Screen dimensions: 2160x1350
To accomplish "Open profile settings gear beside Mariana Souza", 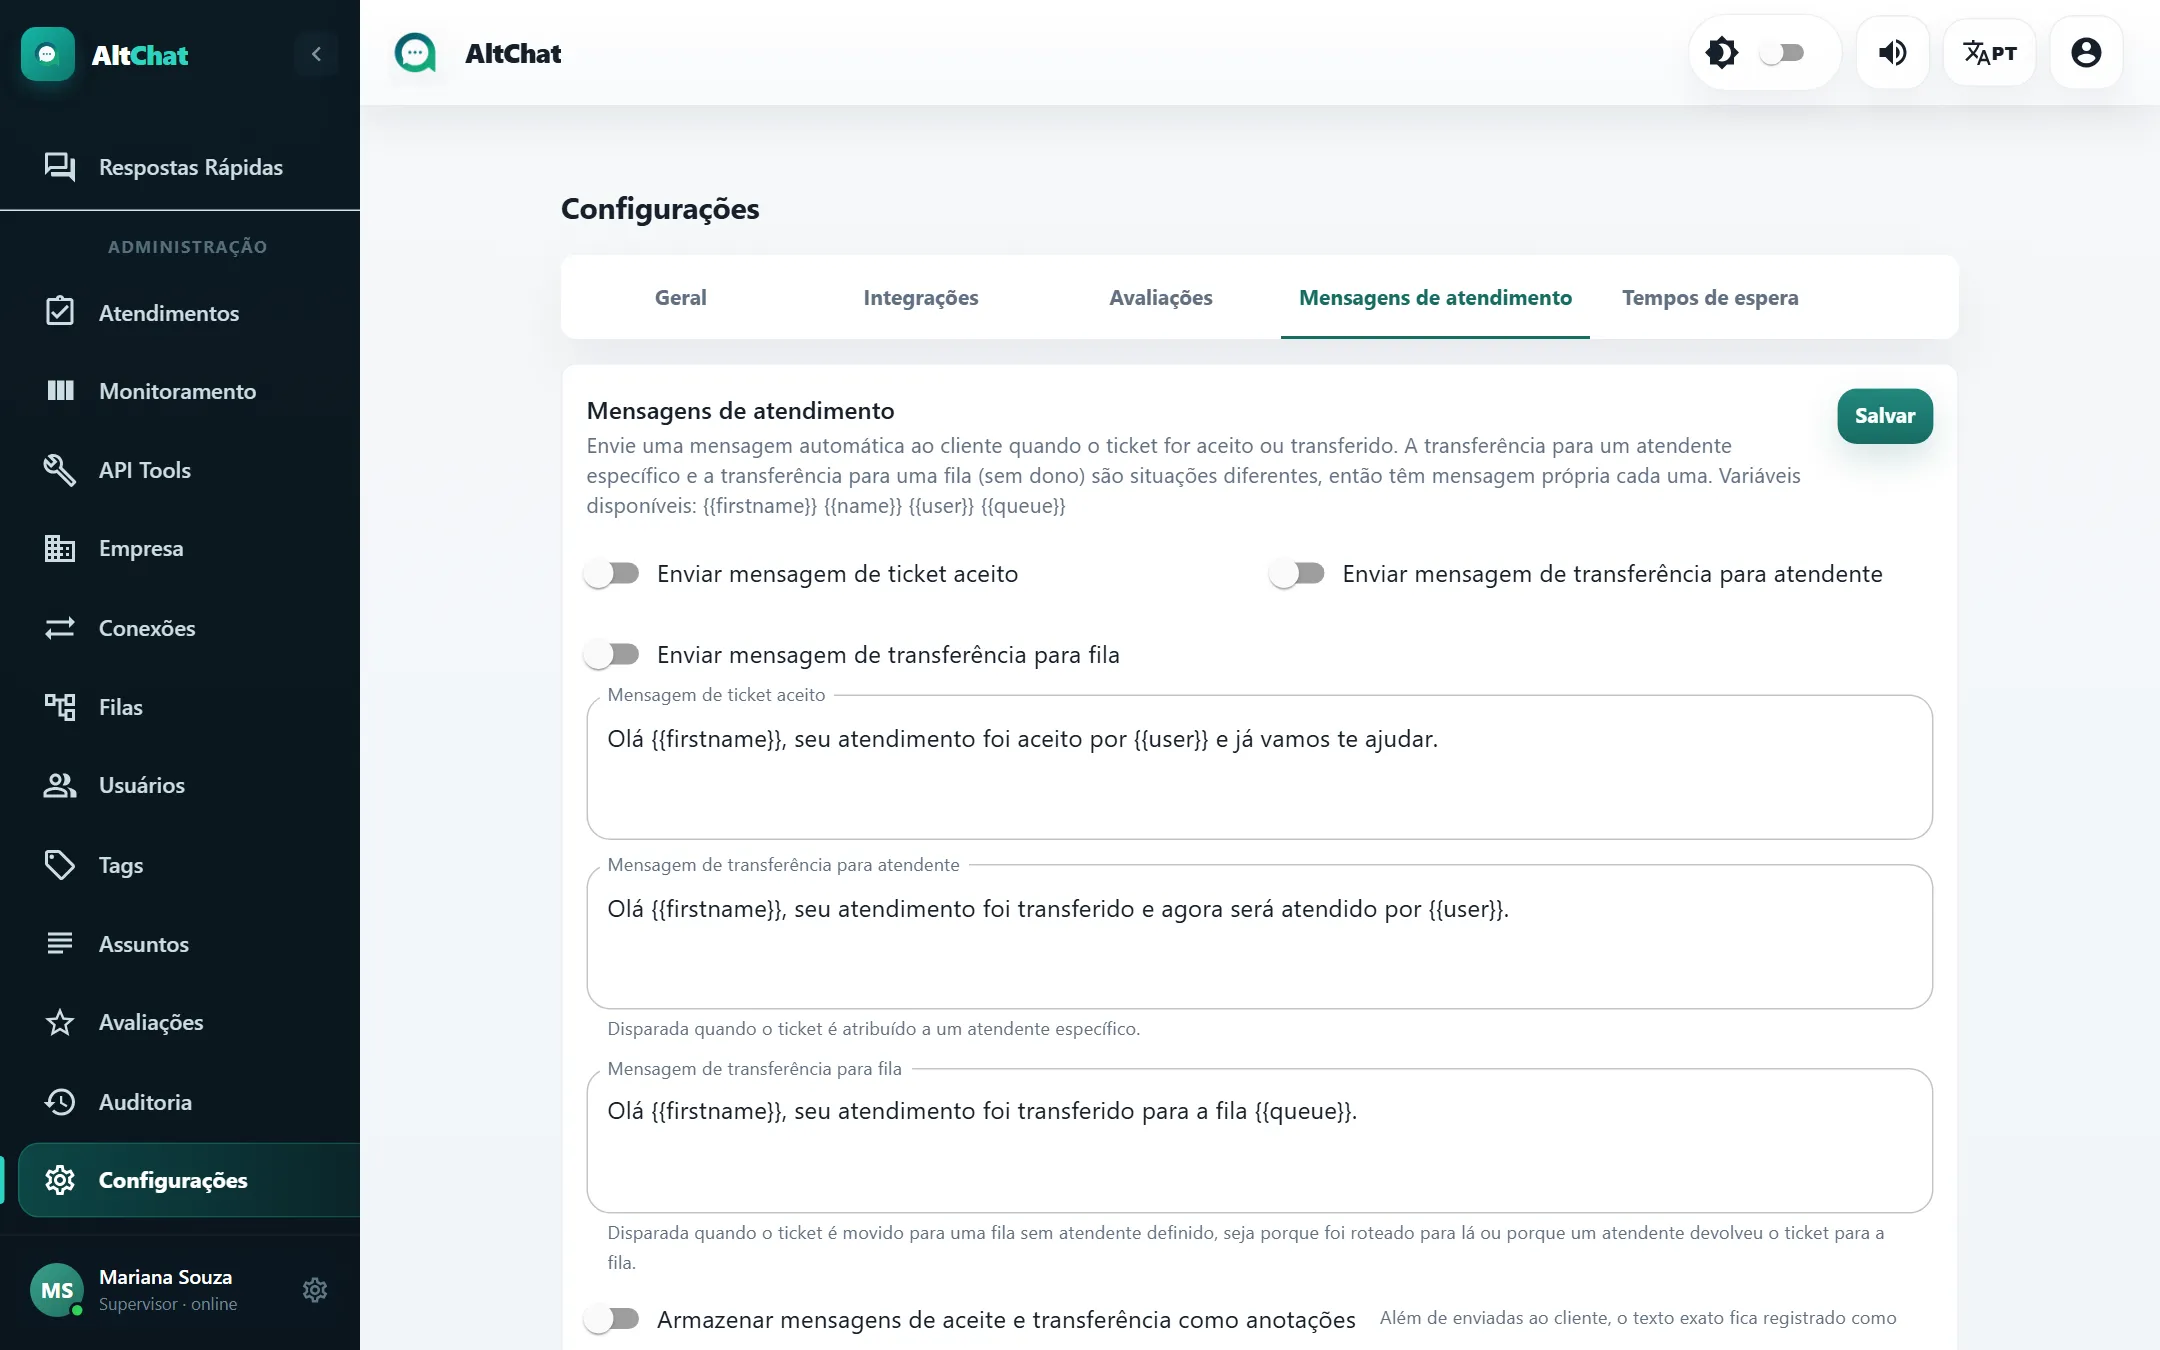I will (315, 1290).
